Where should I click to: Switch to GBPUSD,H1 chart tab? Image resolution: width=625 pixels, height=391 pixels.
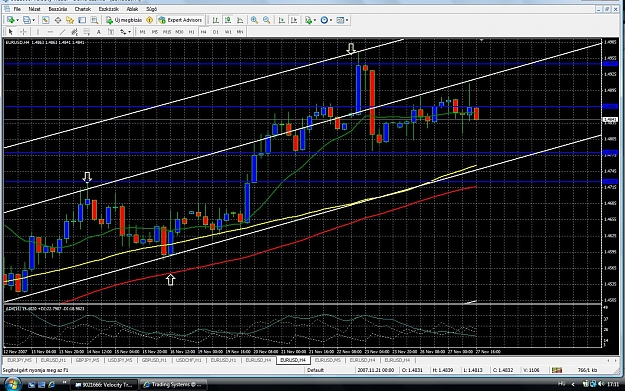pyautogui.click(x=154, y=360)
